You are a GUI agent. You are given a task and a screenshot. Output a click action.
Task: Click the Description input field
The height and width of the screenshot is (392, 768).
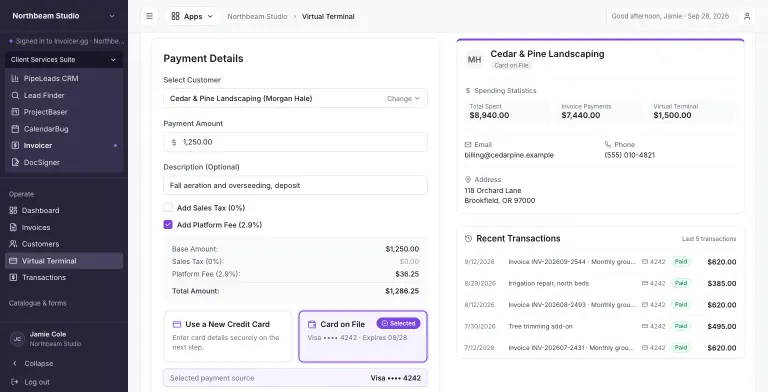[x=295, y=185]
